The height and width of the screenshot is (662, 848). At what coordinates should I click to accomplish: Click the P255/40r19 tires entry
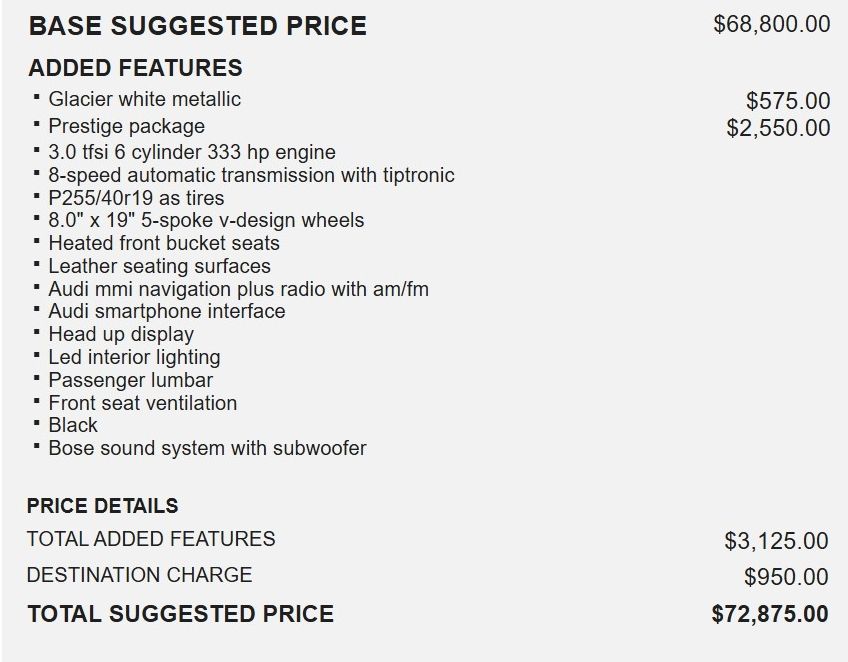click(136, 198)
